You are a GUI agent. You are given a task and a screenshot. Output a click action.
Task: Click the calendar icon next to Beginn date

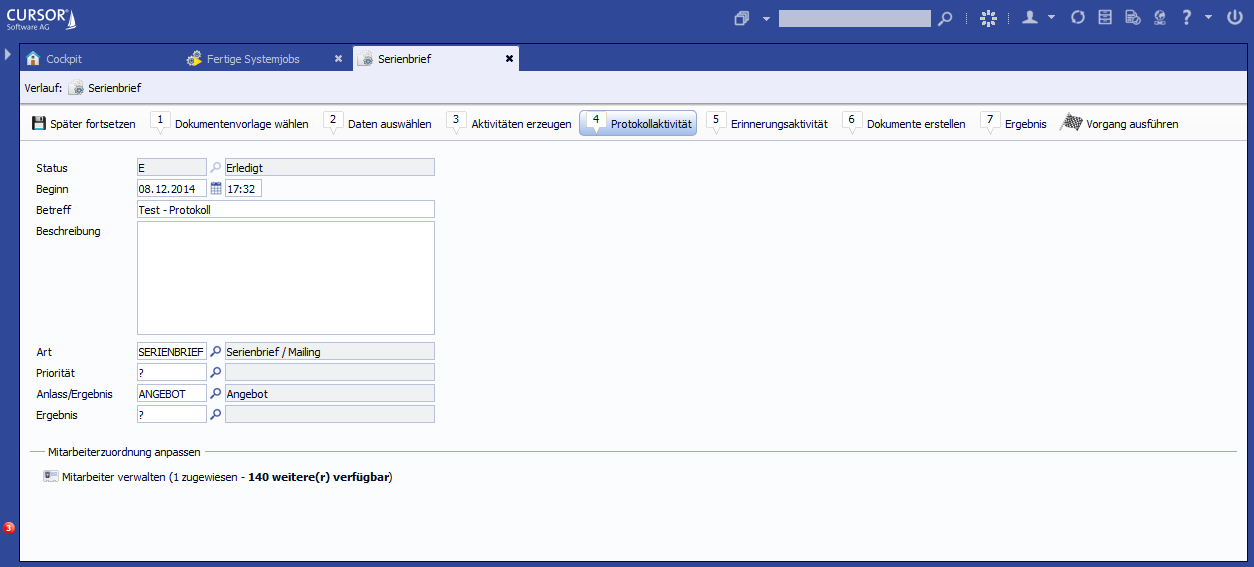pyautogui.click(x=216, y=189)
